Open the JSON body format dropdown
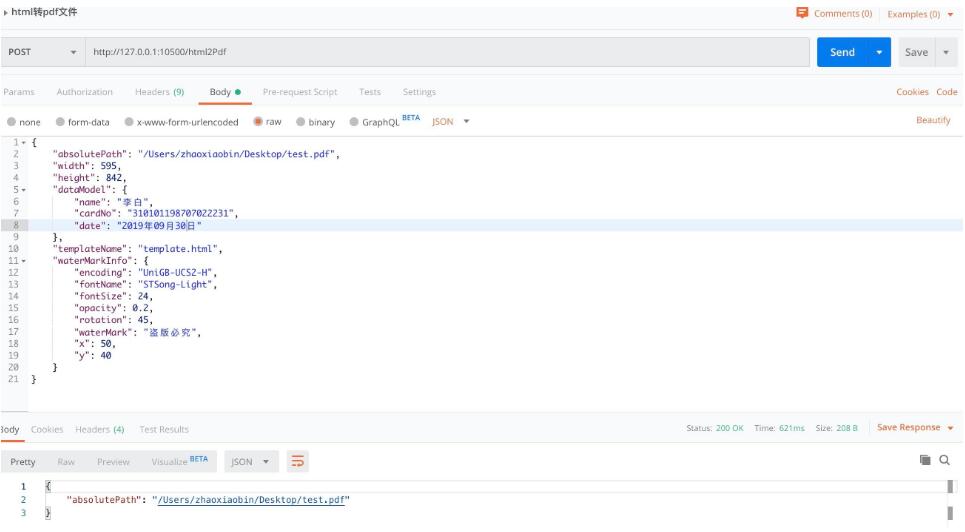 tap(451, 121)
